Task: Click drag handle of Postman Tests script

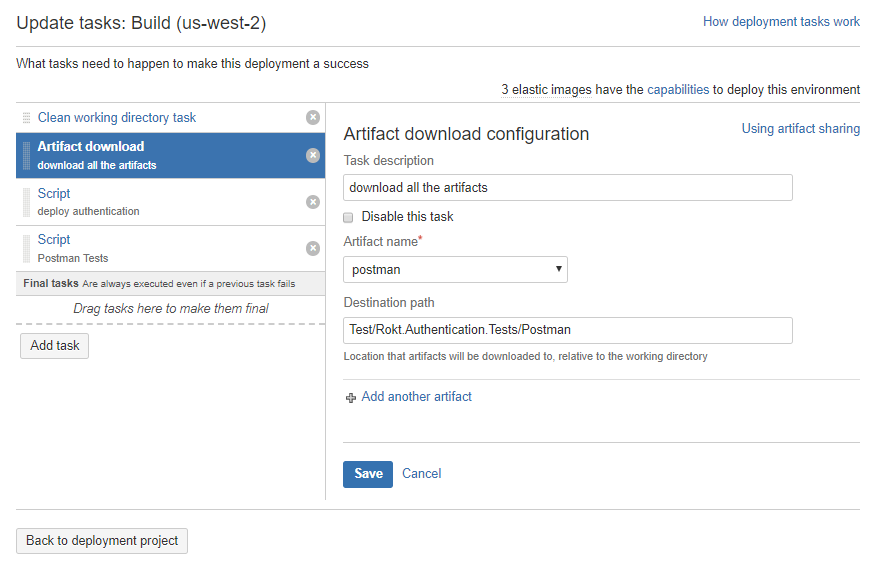Action: coord(26,248)
